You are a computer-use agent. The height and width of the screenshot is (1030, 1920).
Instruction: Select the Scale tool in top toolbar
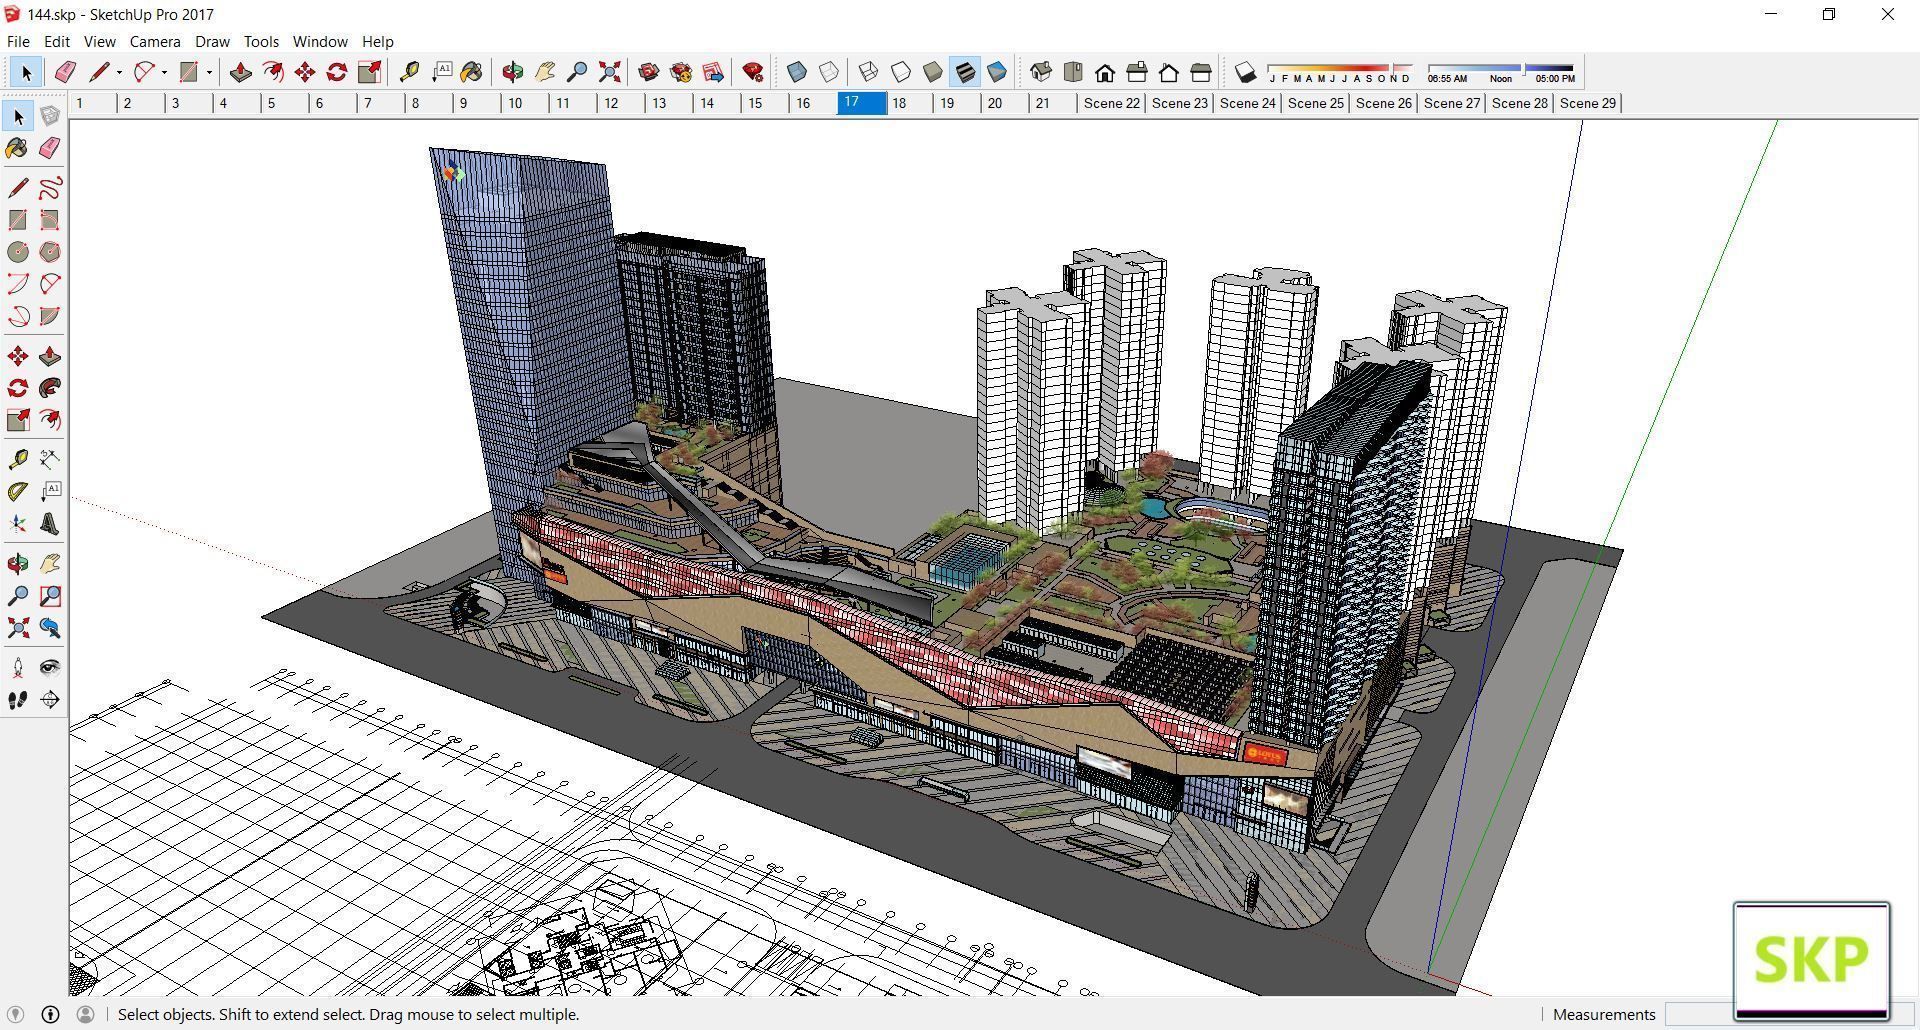(x=369, y=72)
